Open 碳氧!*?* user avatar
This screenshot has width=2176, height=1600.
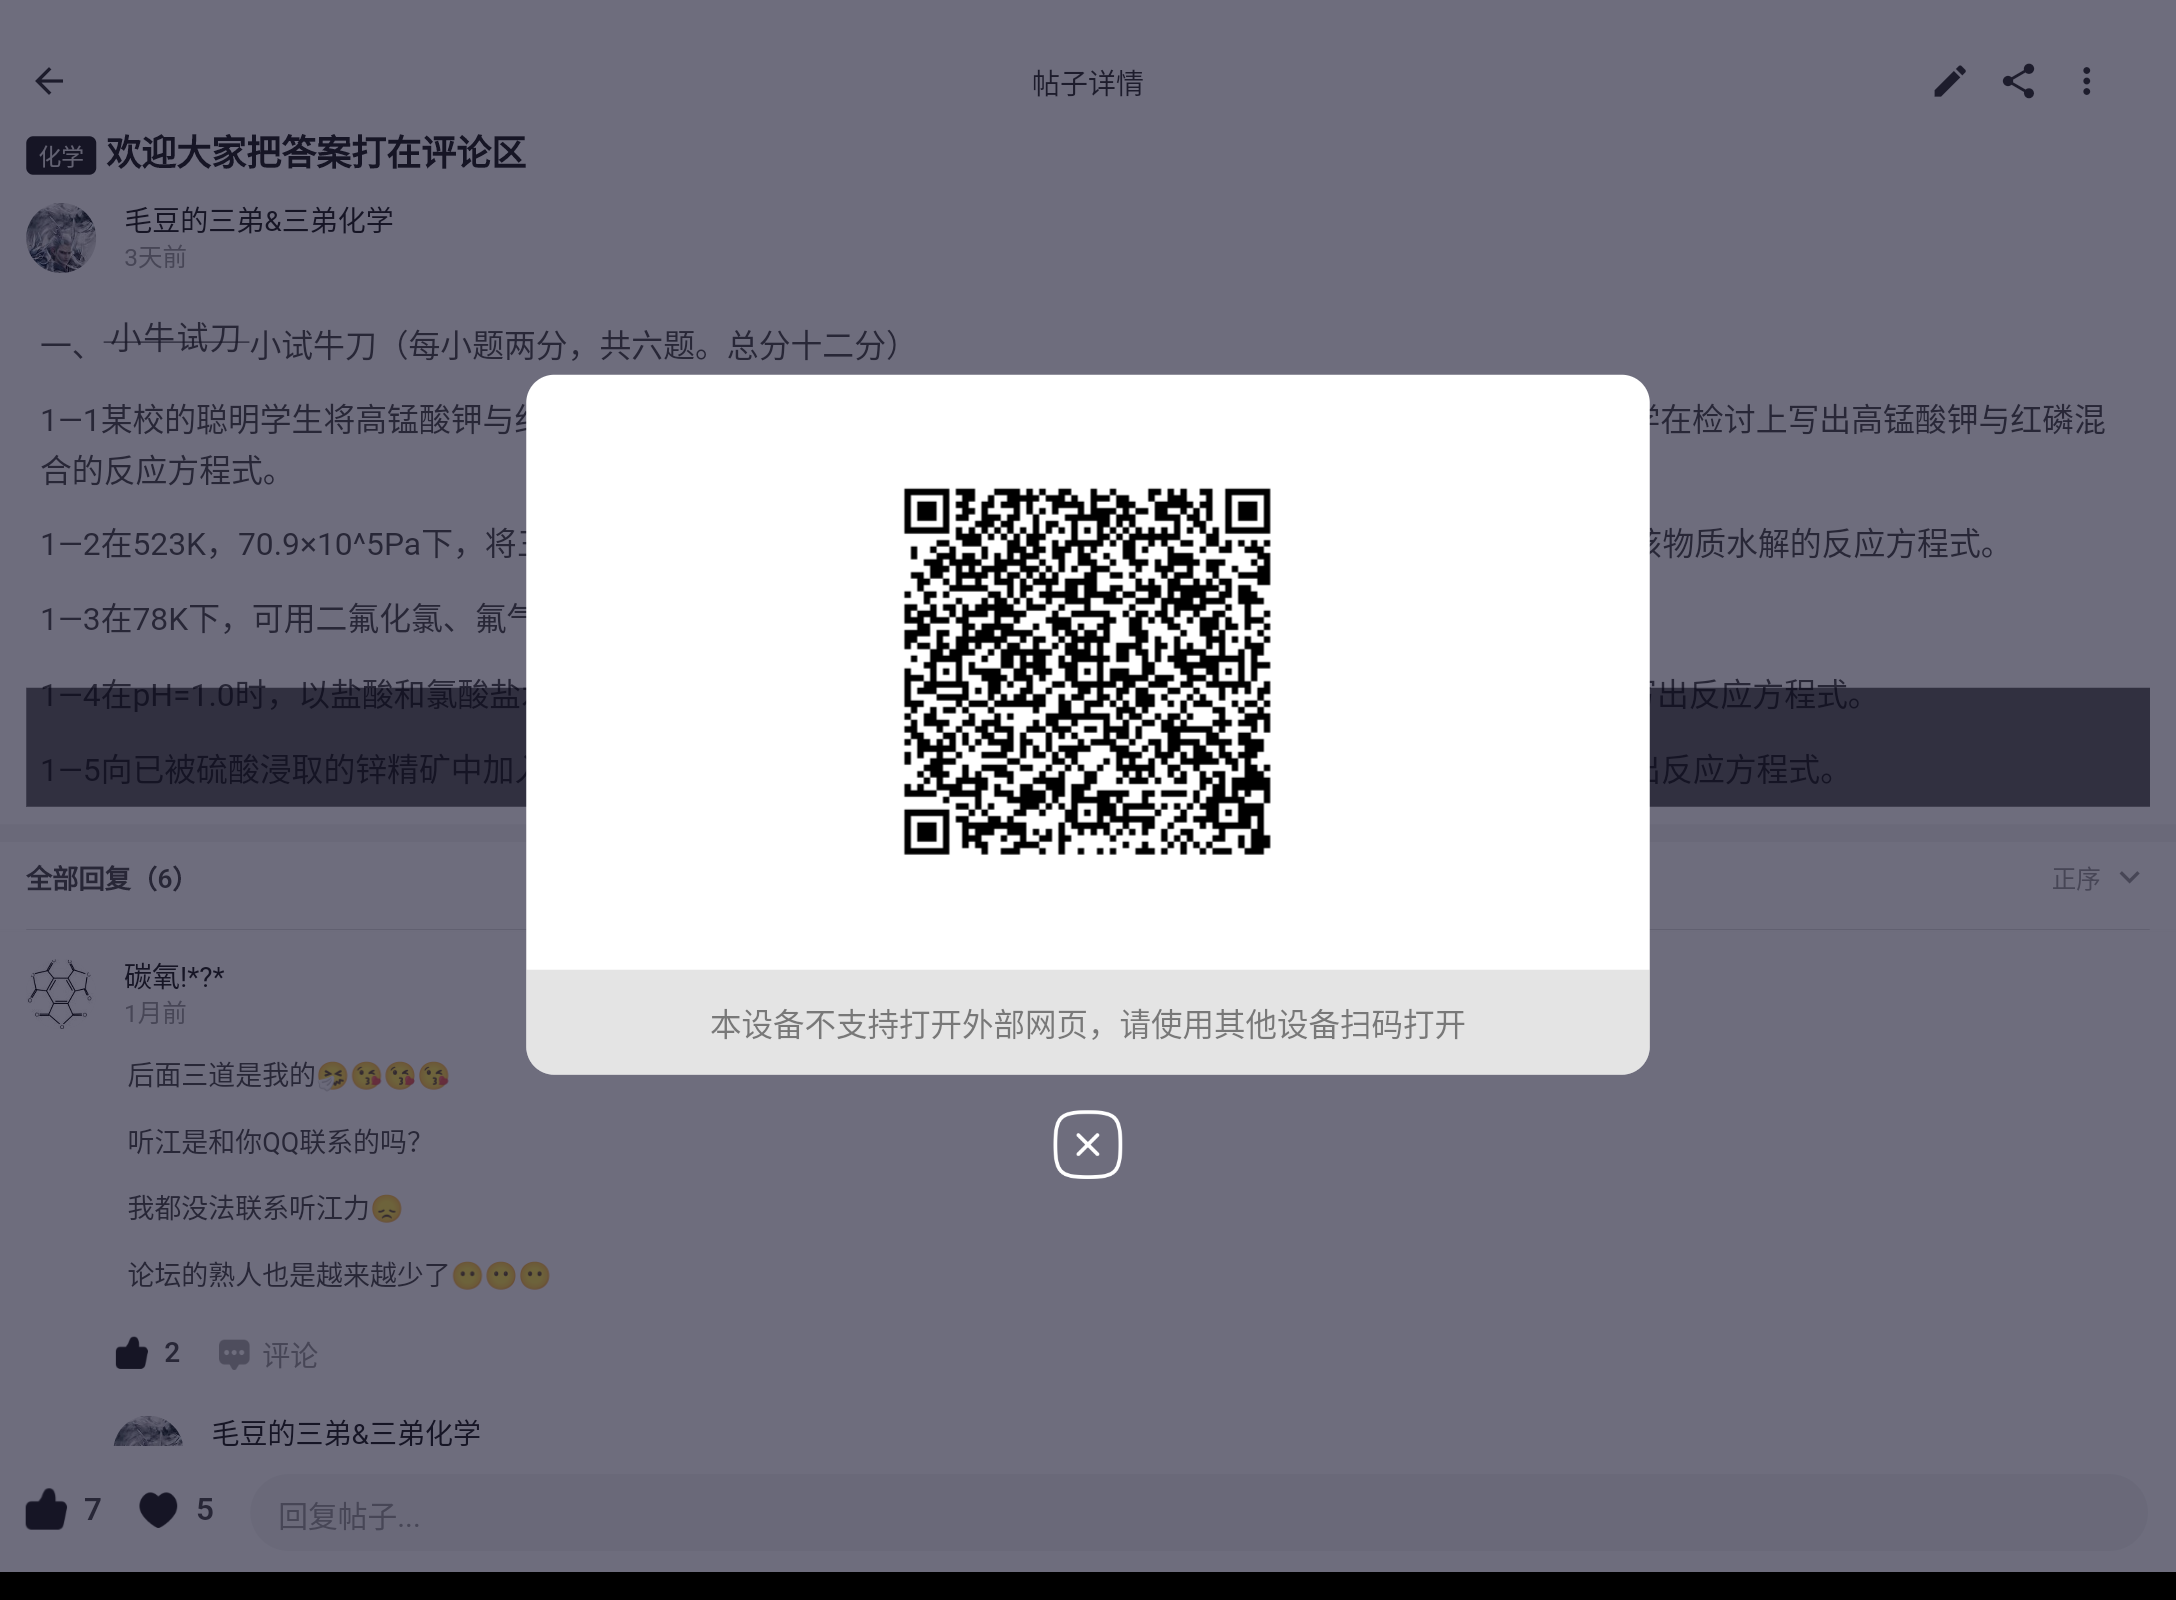pyautogui.click(x=61, y=993)
